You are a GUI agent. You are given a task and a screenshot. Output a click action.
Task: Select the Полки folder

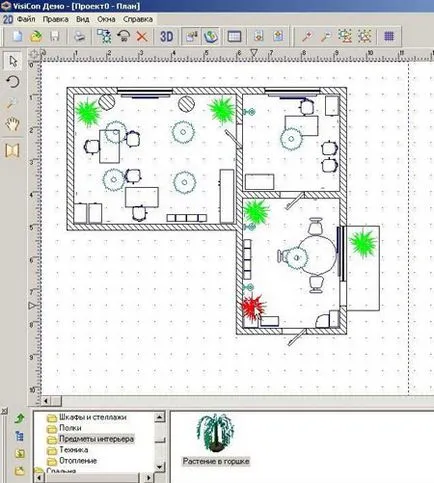click(x=70, y=428)
